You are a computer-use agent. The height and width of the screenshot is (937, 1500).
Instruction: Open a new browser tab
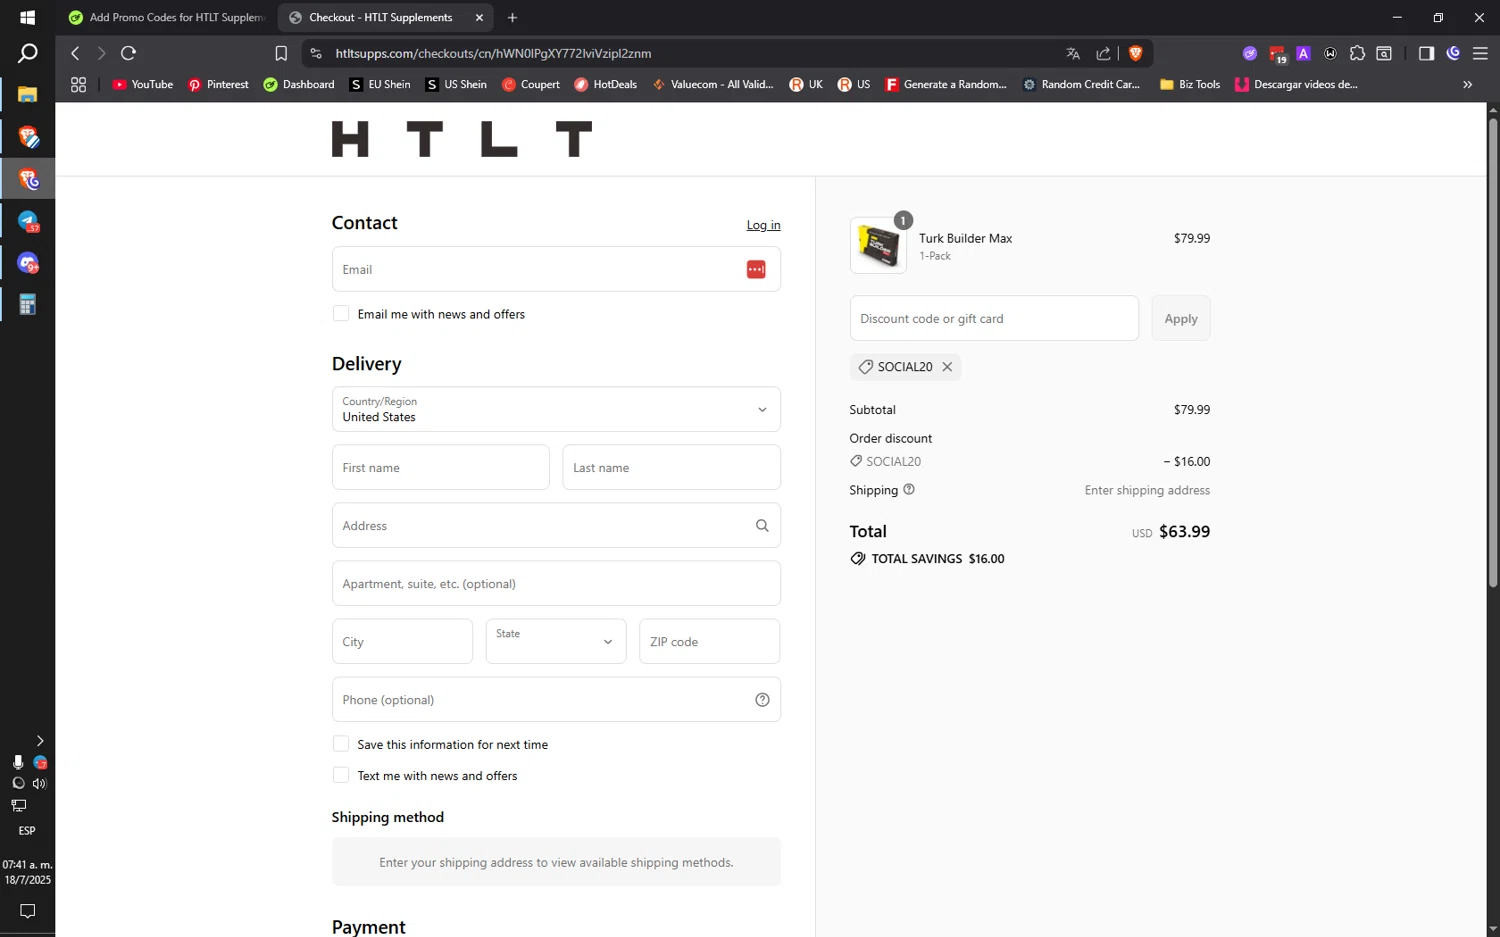(x=512, y=17)
